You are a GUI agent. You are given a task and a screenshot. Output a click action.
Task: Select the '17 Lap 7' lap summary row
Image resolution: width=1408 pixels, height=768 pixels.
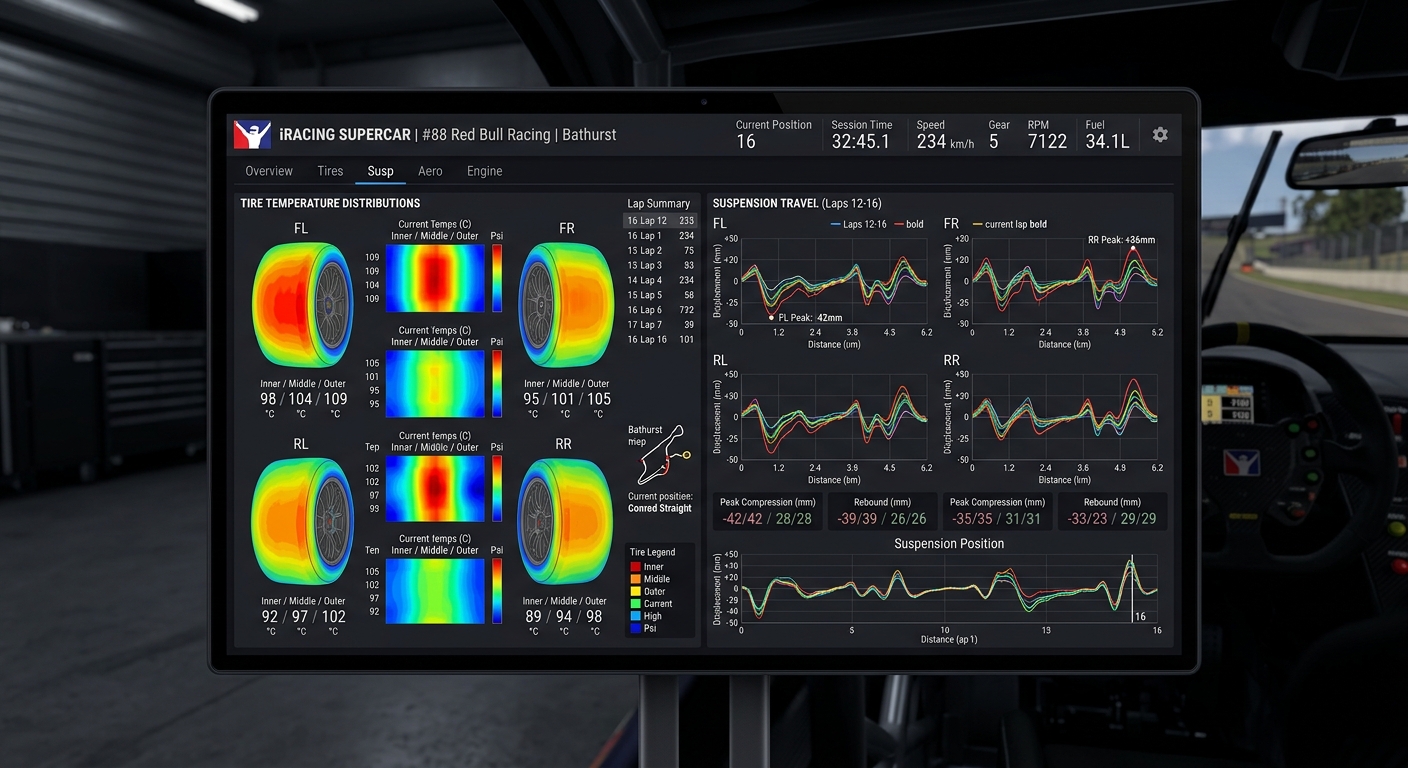pyautogui.click(x=660, y=325)
